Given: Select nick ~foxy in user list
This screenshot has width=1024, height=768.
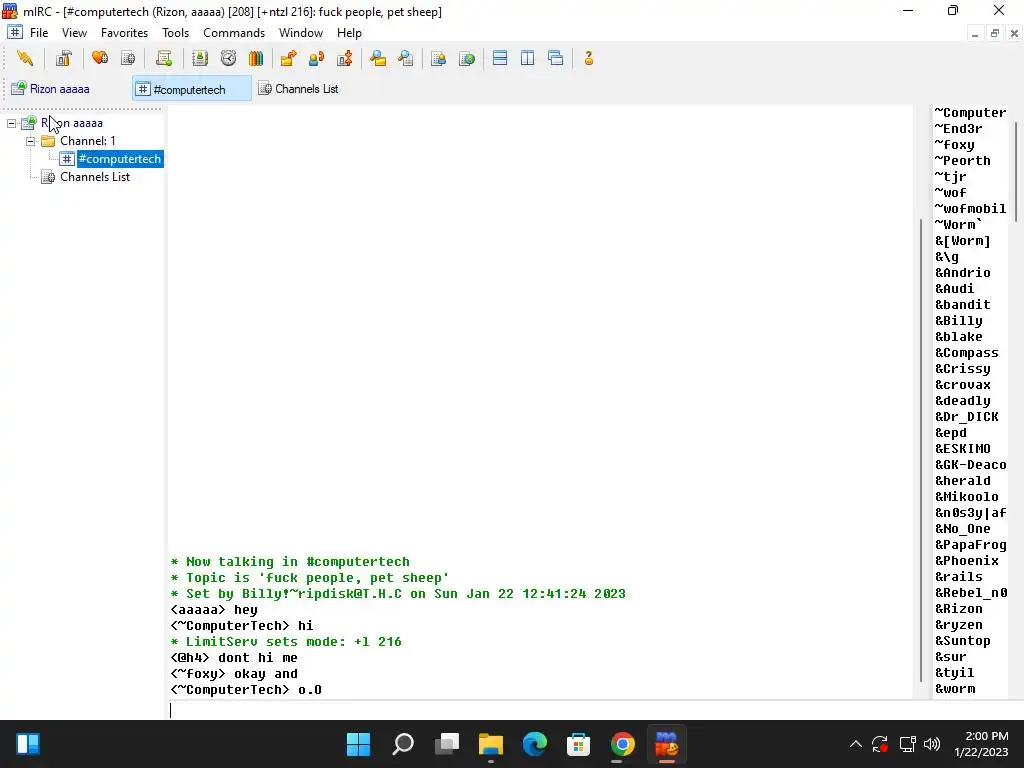Looking at the screenshot, I should pos(954,145).
